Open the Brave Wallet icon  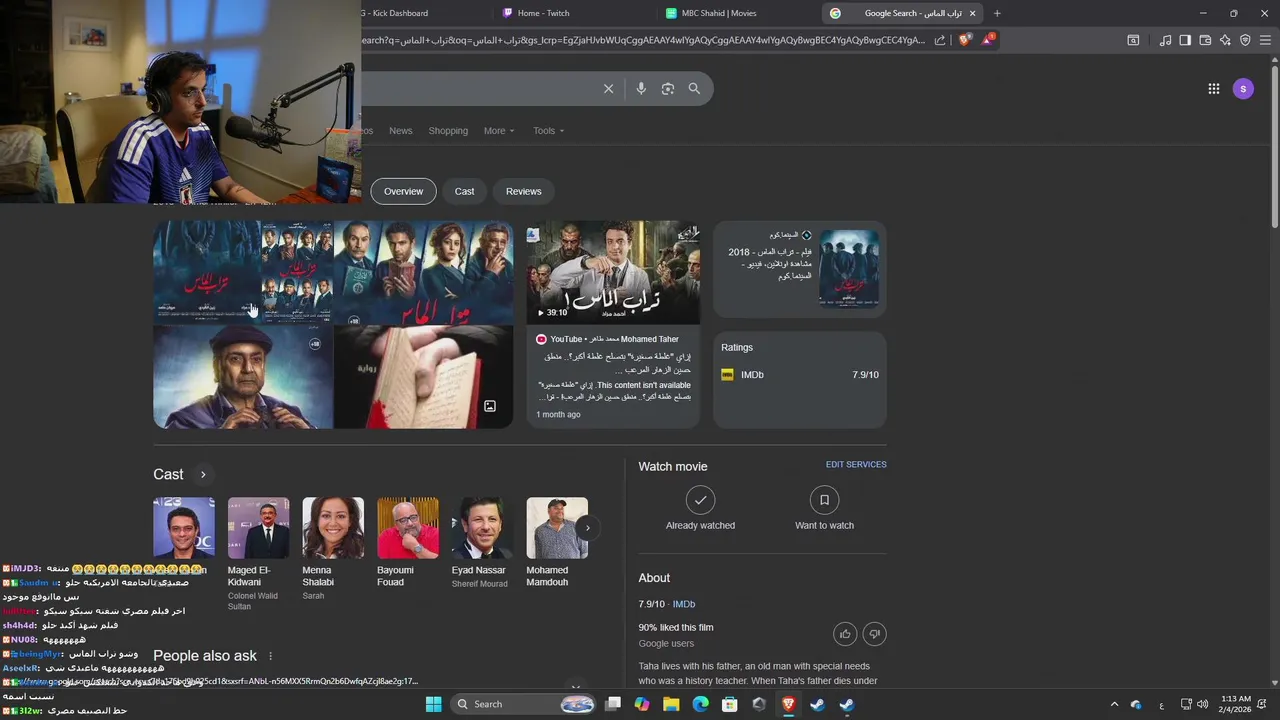[1205, 40]
